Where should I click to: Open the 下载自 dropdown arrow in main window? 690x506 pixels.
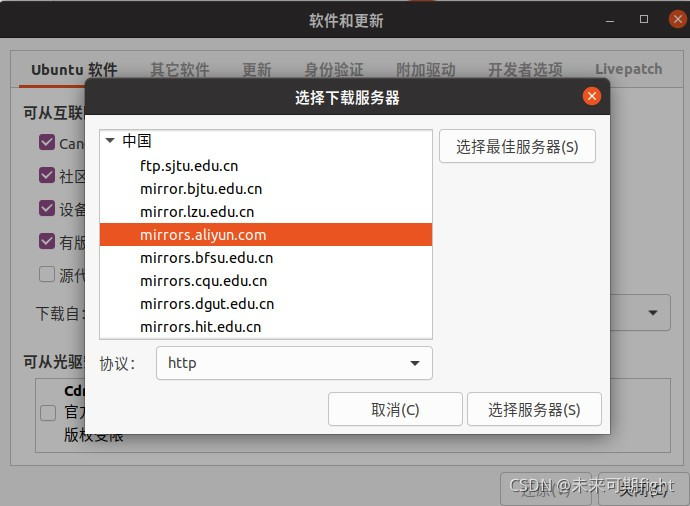(653, 313)
